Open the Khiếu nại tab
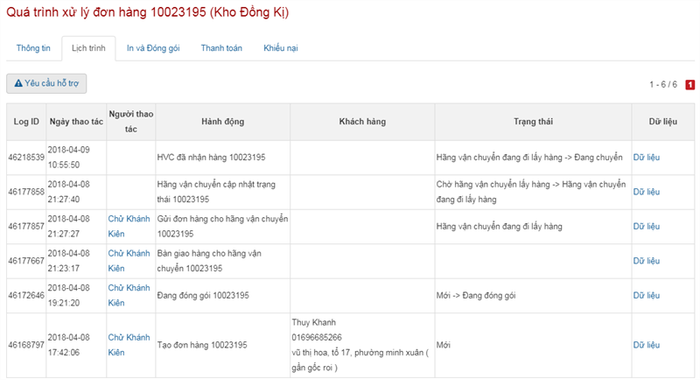This screenshot has height=380, width=700. pos(280,48)
